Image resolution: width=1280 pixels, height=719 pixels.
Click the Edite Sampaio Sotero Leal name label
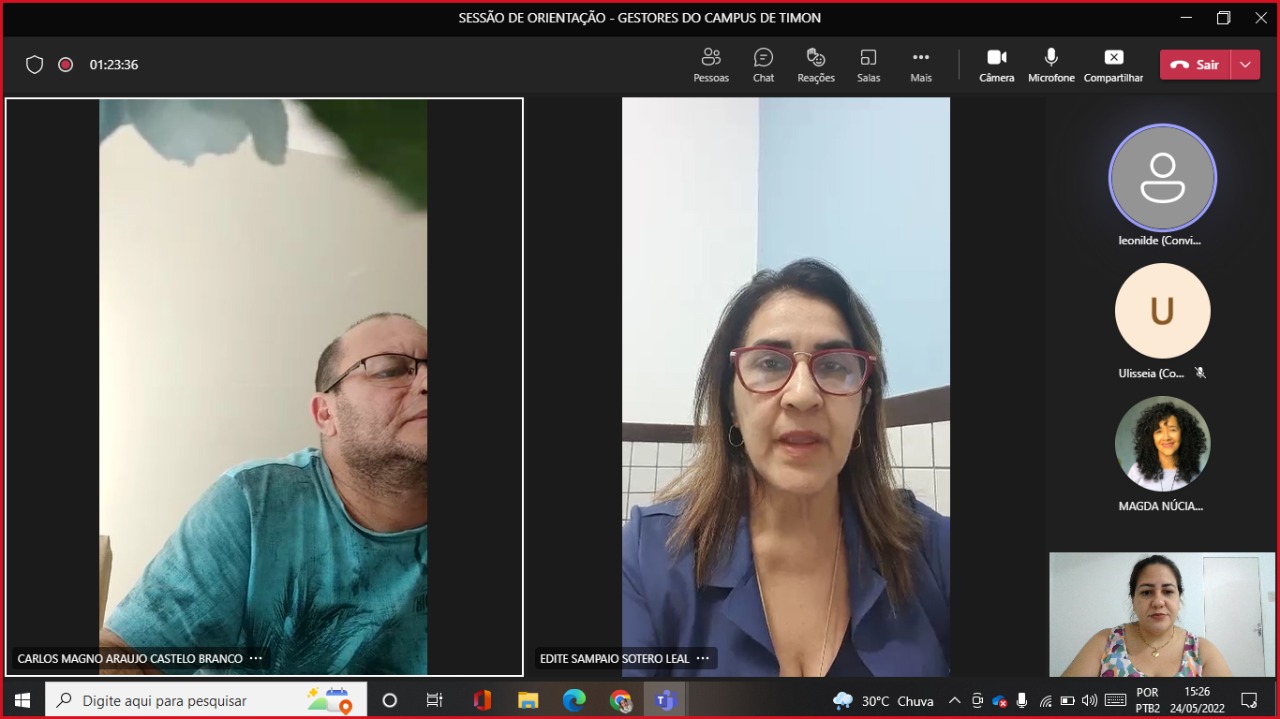[x=615, y=659]
